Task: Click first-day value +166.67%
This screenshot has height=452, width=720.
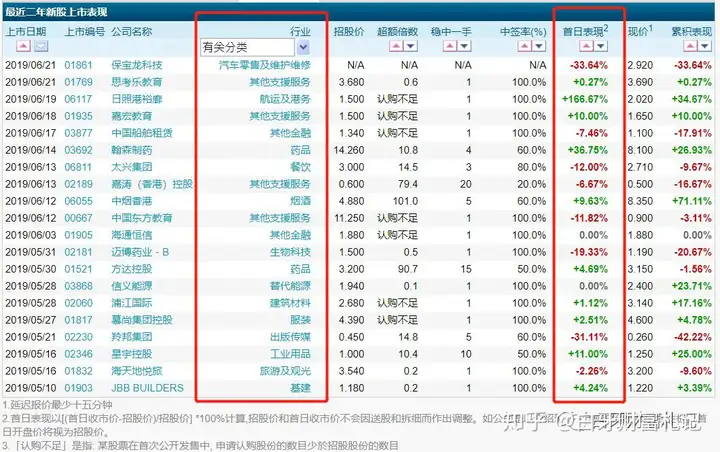Action: pyautogui.click(x=585, y=99)
